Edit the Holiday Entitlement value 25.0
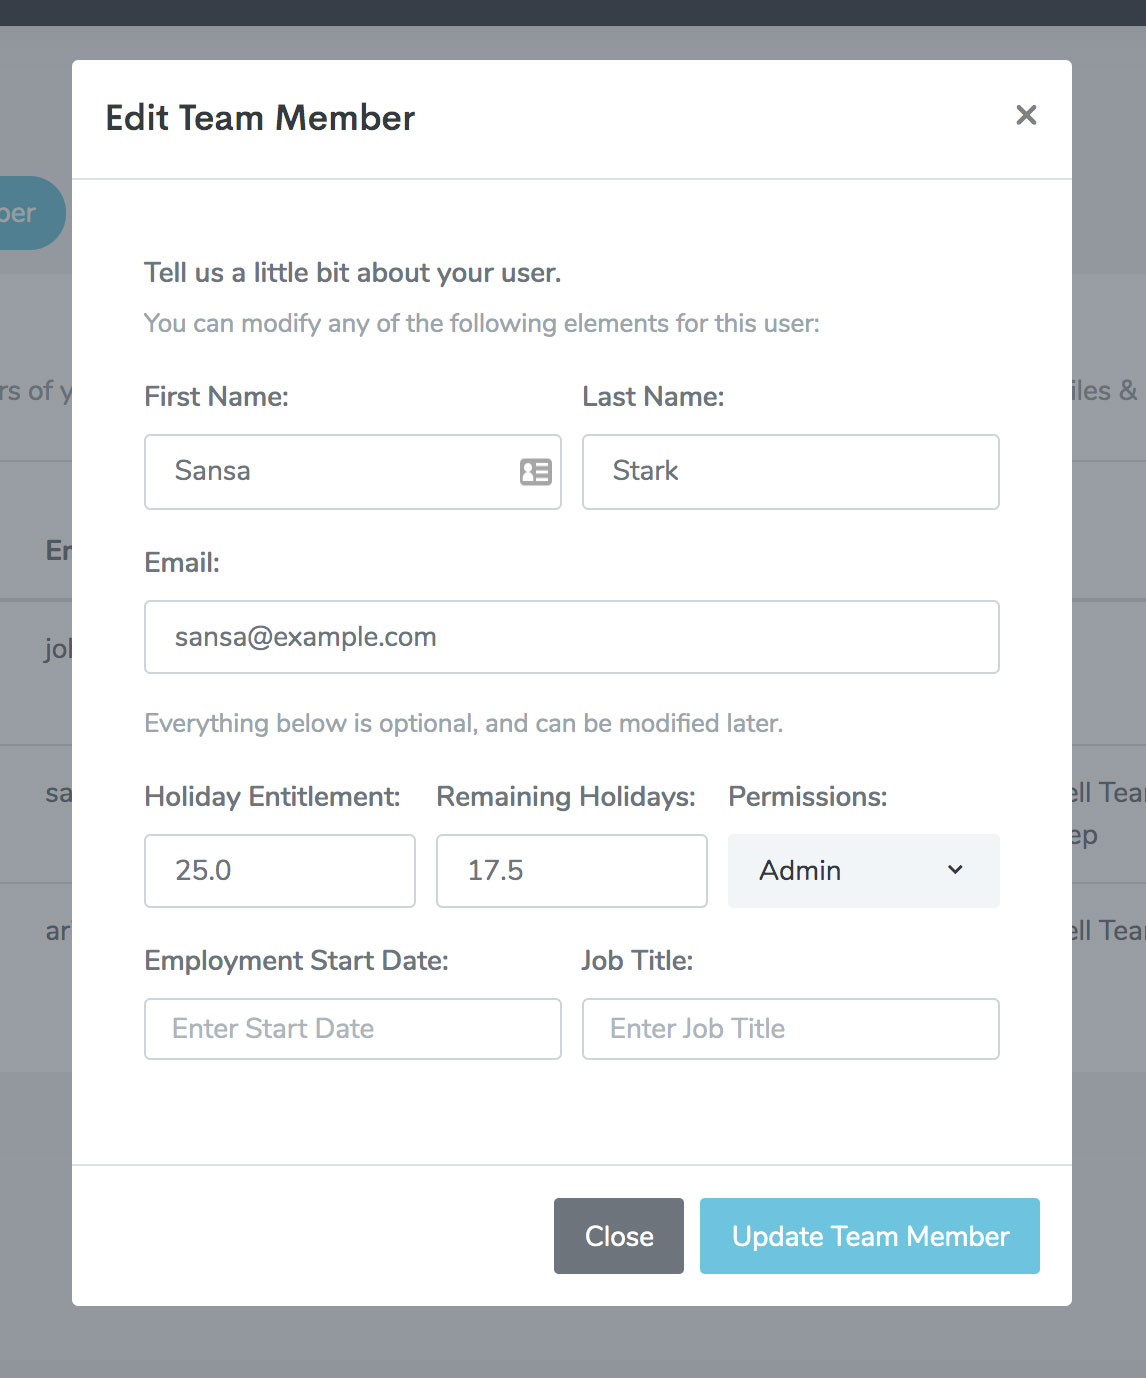The image size is (1146, 1378). (280, 871)
